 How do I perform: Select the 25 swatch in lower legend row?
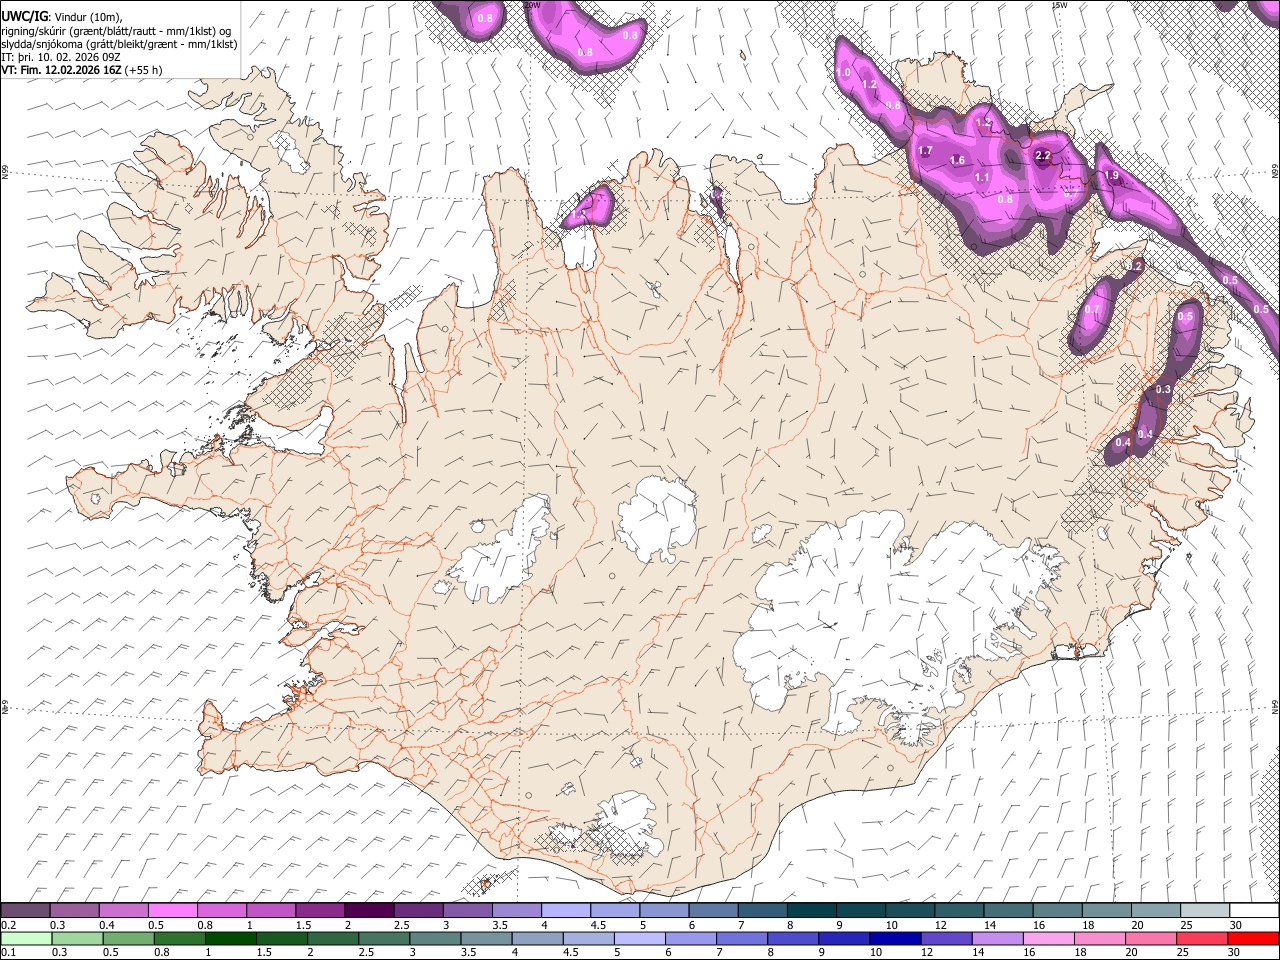coord(1203,938)
